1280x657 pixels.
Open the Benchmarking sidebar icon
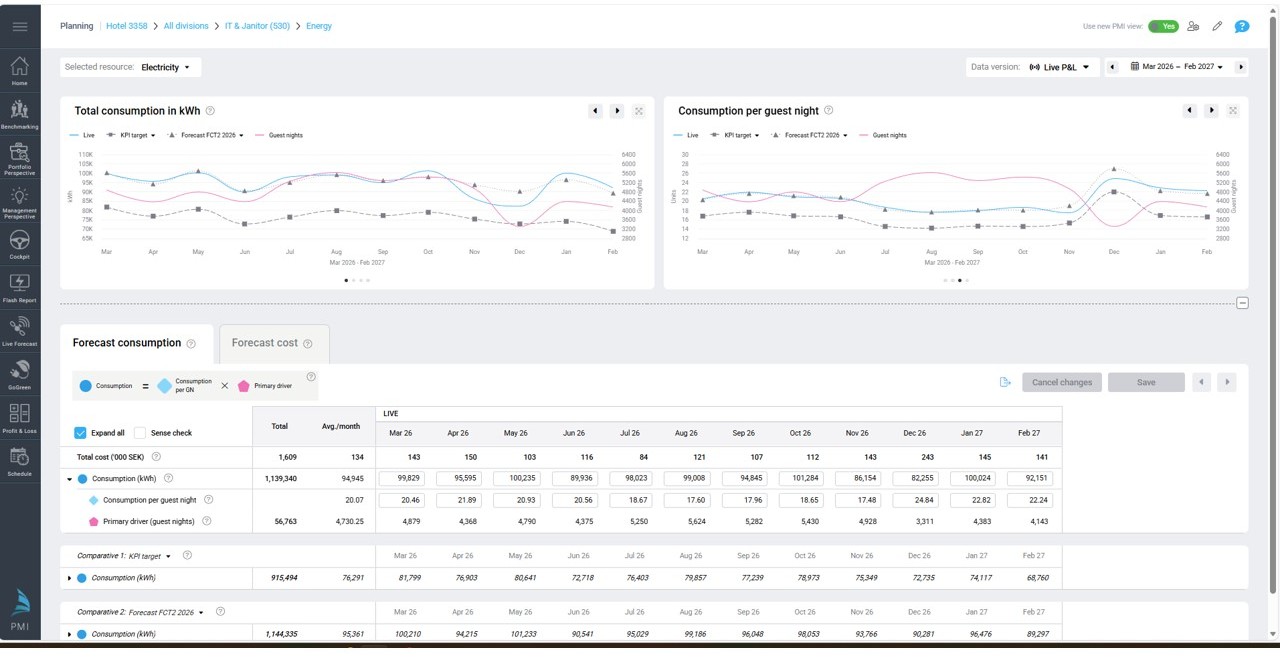coord(19,113)
